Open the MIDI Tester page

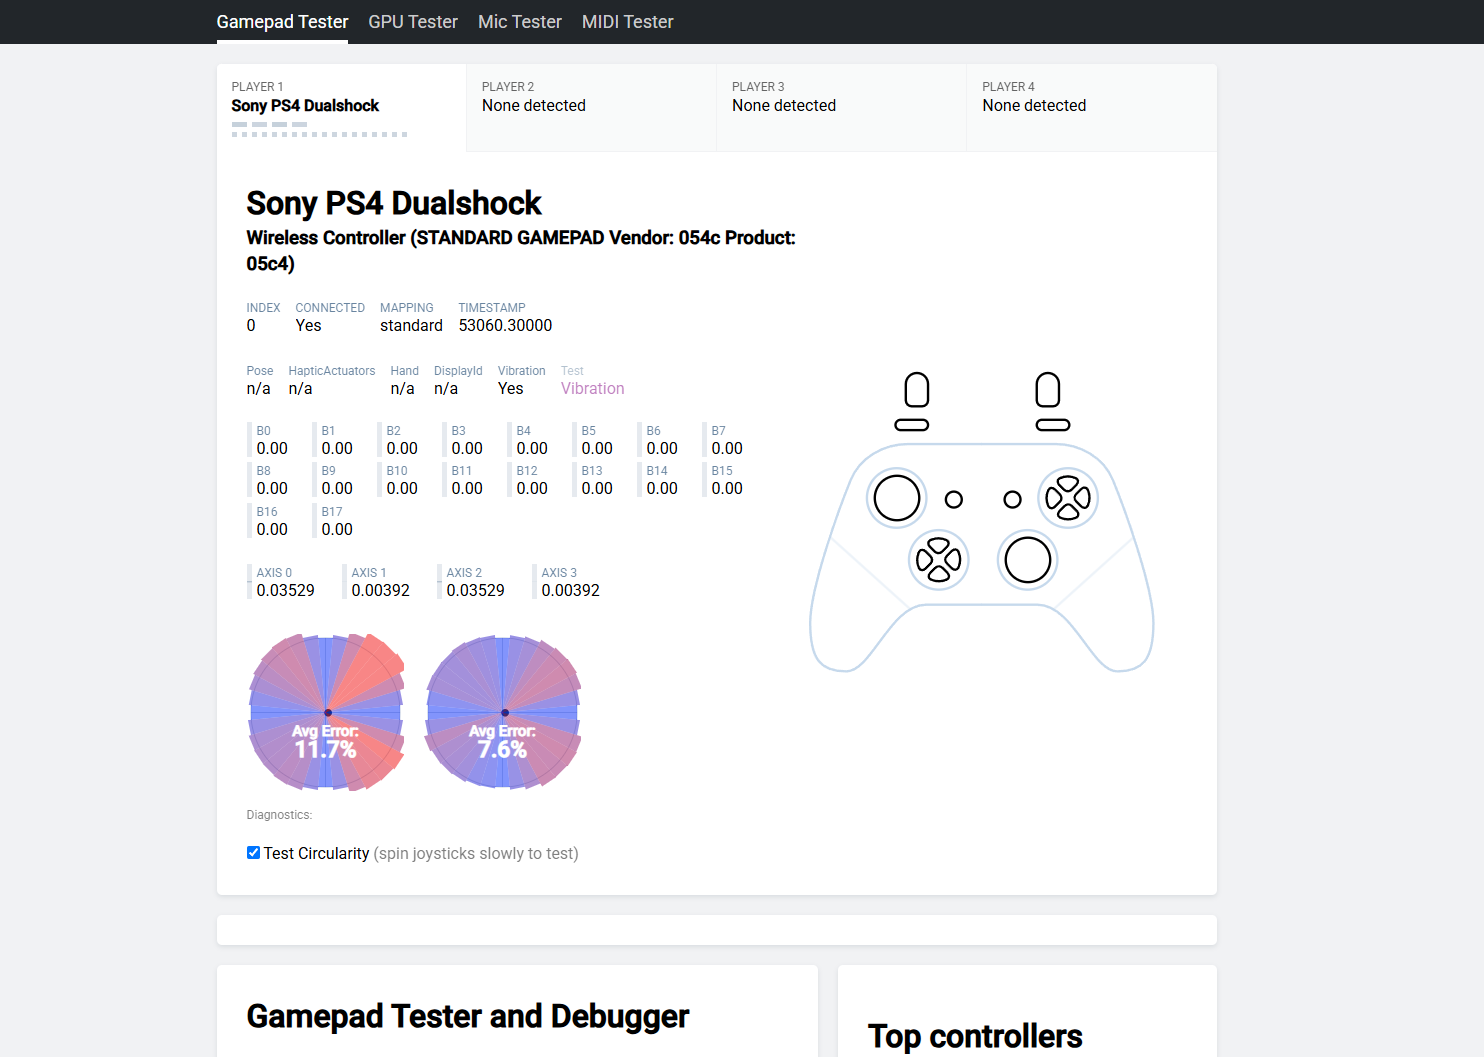[628, 22]
